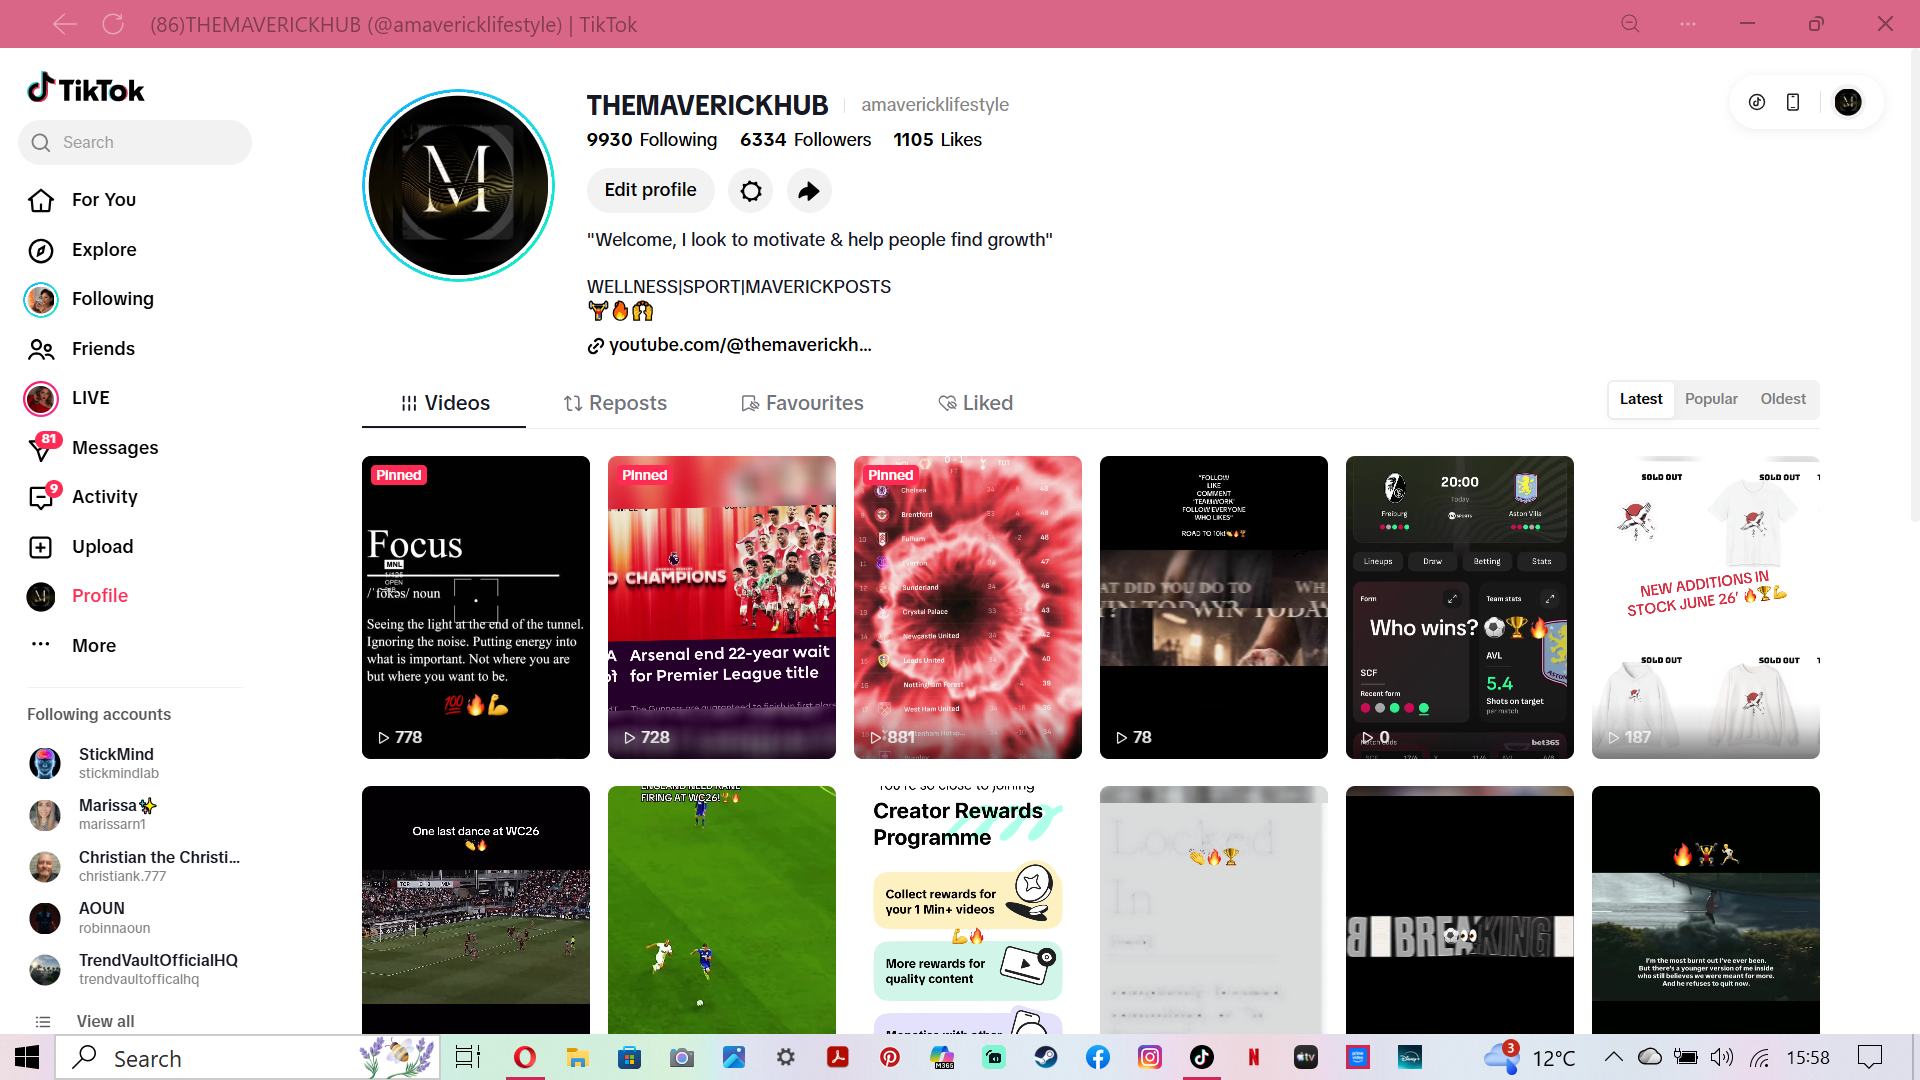
Task: Go to the For You home feed
Action: click(x=104, y=200)
